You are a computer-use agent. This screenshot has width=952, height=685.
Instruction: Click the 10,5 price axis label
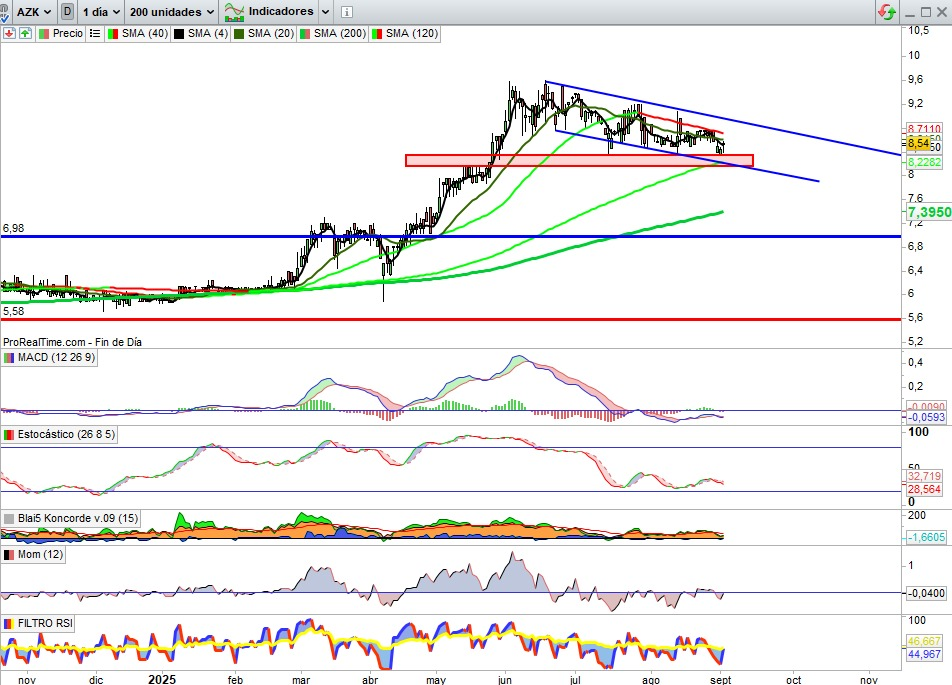coord(918,30)
